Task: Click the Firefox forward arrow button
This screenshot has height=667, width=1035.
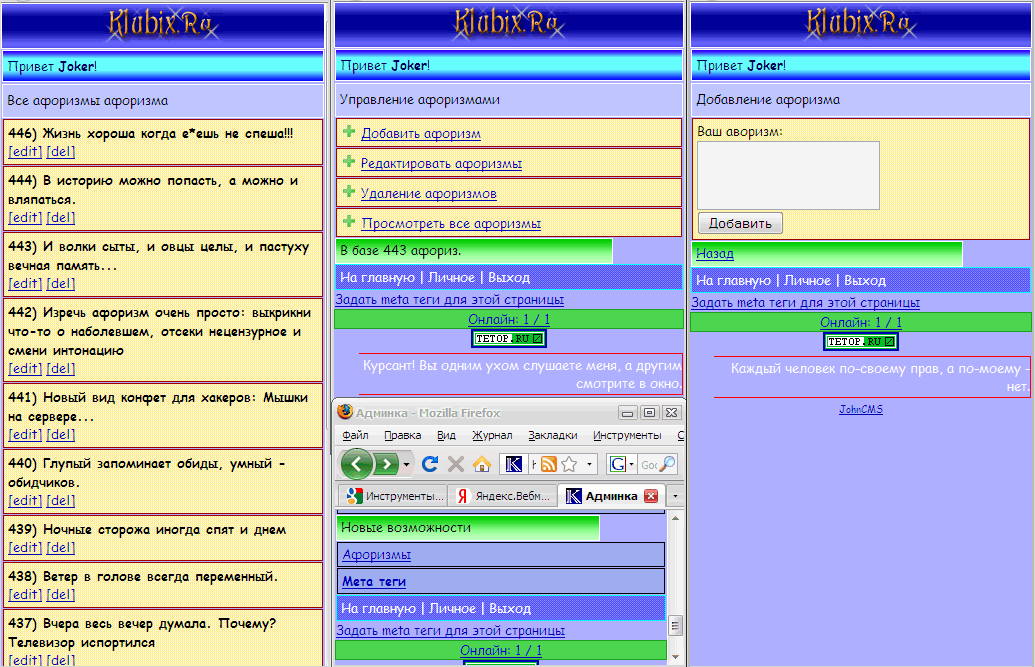Action: click(387, 464)
